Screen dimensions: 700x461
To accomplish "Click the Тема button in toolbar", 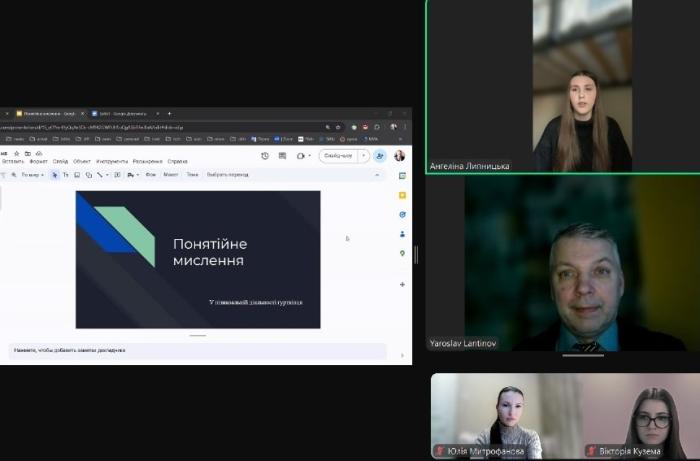I will tap(192, 175).
